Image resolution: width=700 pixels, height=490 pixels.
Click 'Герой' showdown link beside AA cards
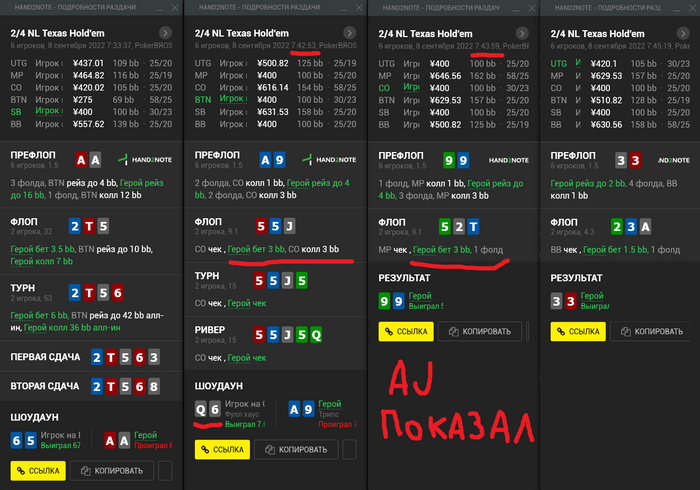pos(146,435)
